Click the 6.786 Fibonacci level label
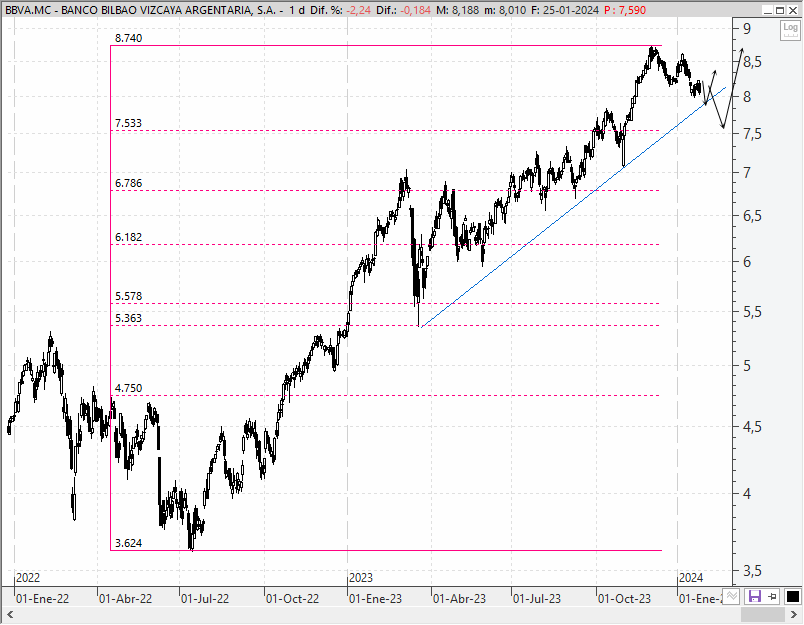This screenshot has height=625, width=804. tap(128, 184)
